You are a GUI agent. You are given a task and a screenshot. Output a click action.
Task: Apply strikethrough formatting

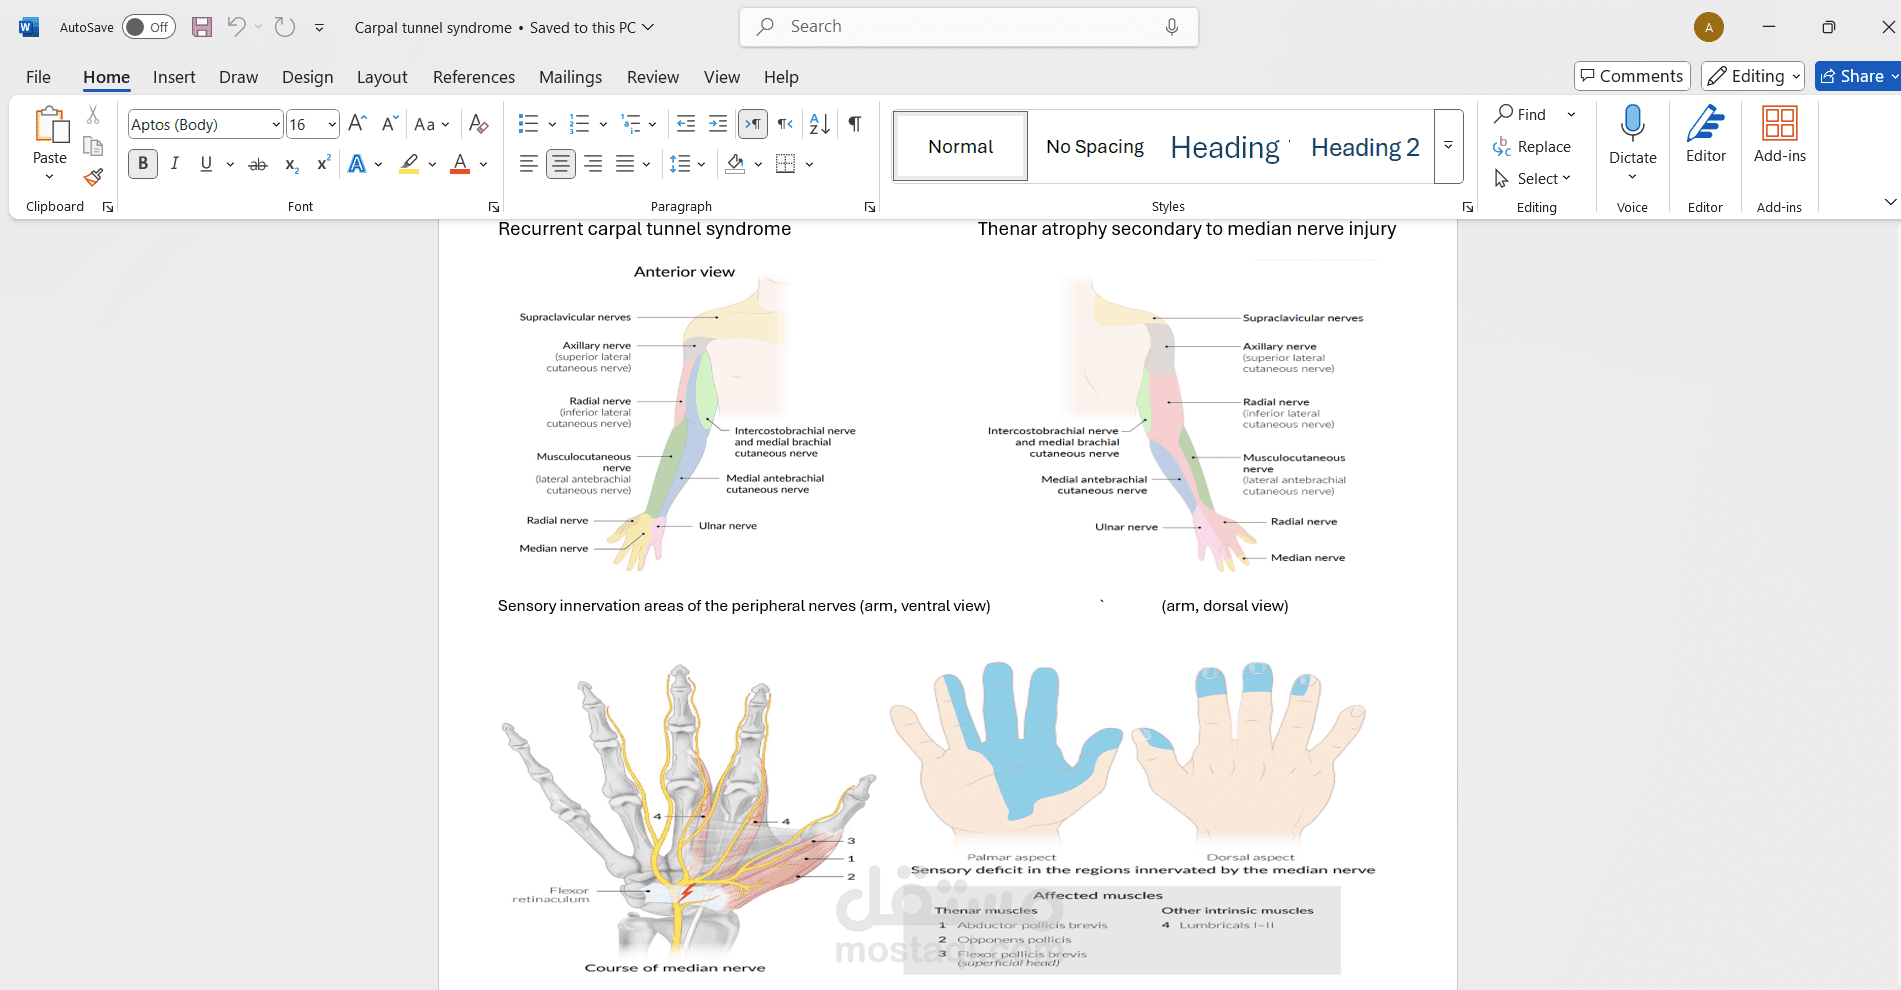(x=258, y=164)
